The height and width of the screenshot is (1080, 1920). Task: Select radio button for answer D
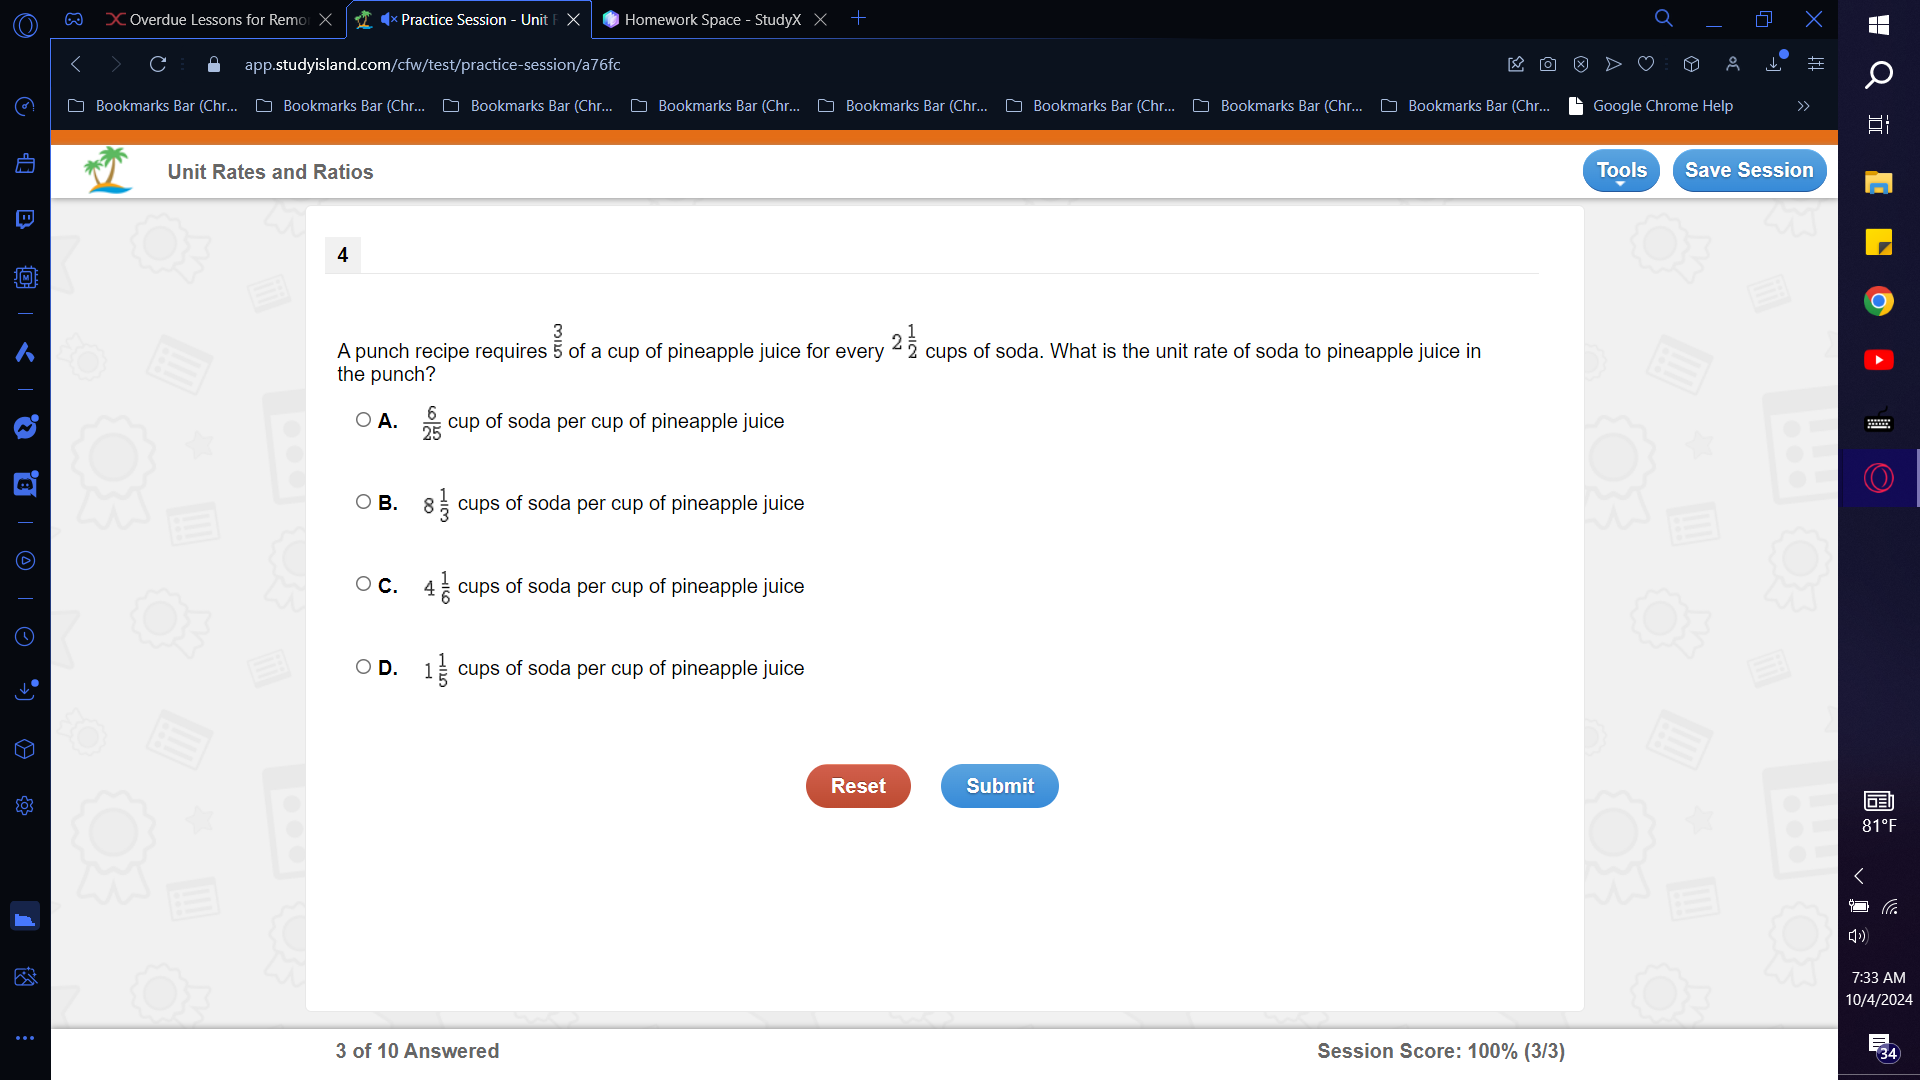pyautogui.click(x=363, y=667)
